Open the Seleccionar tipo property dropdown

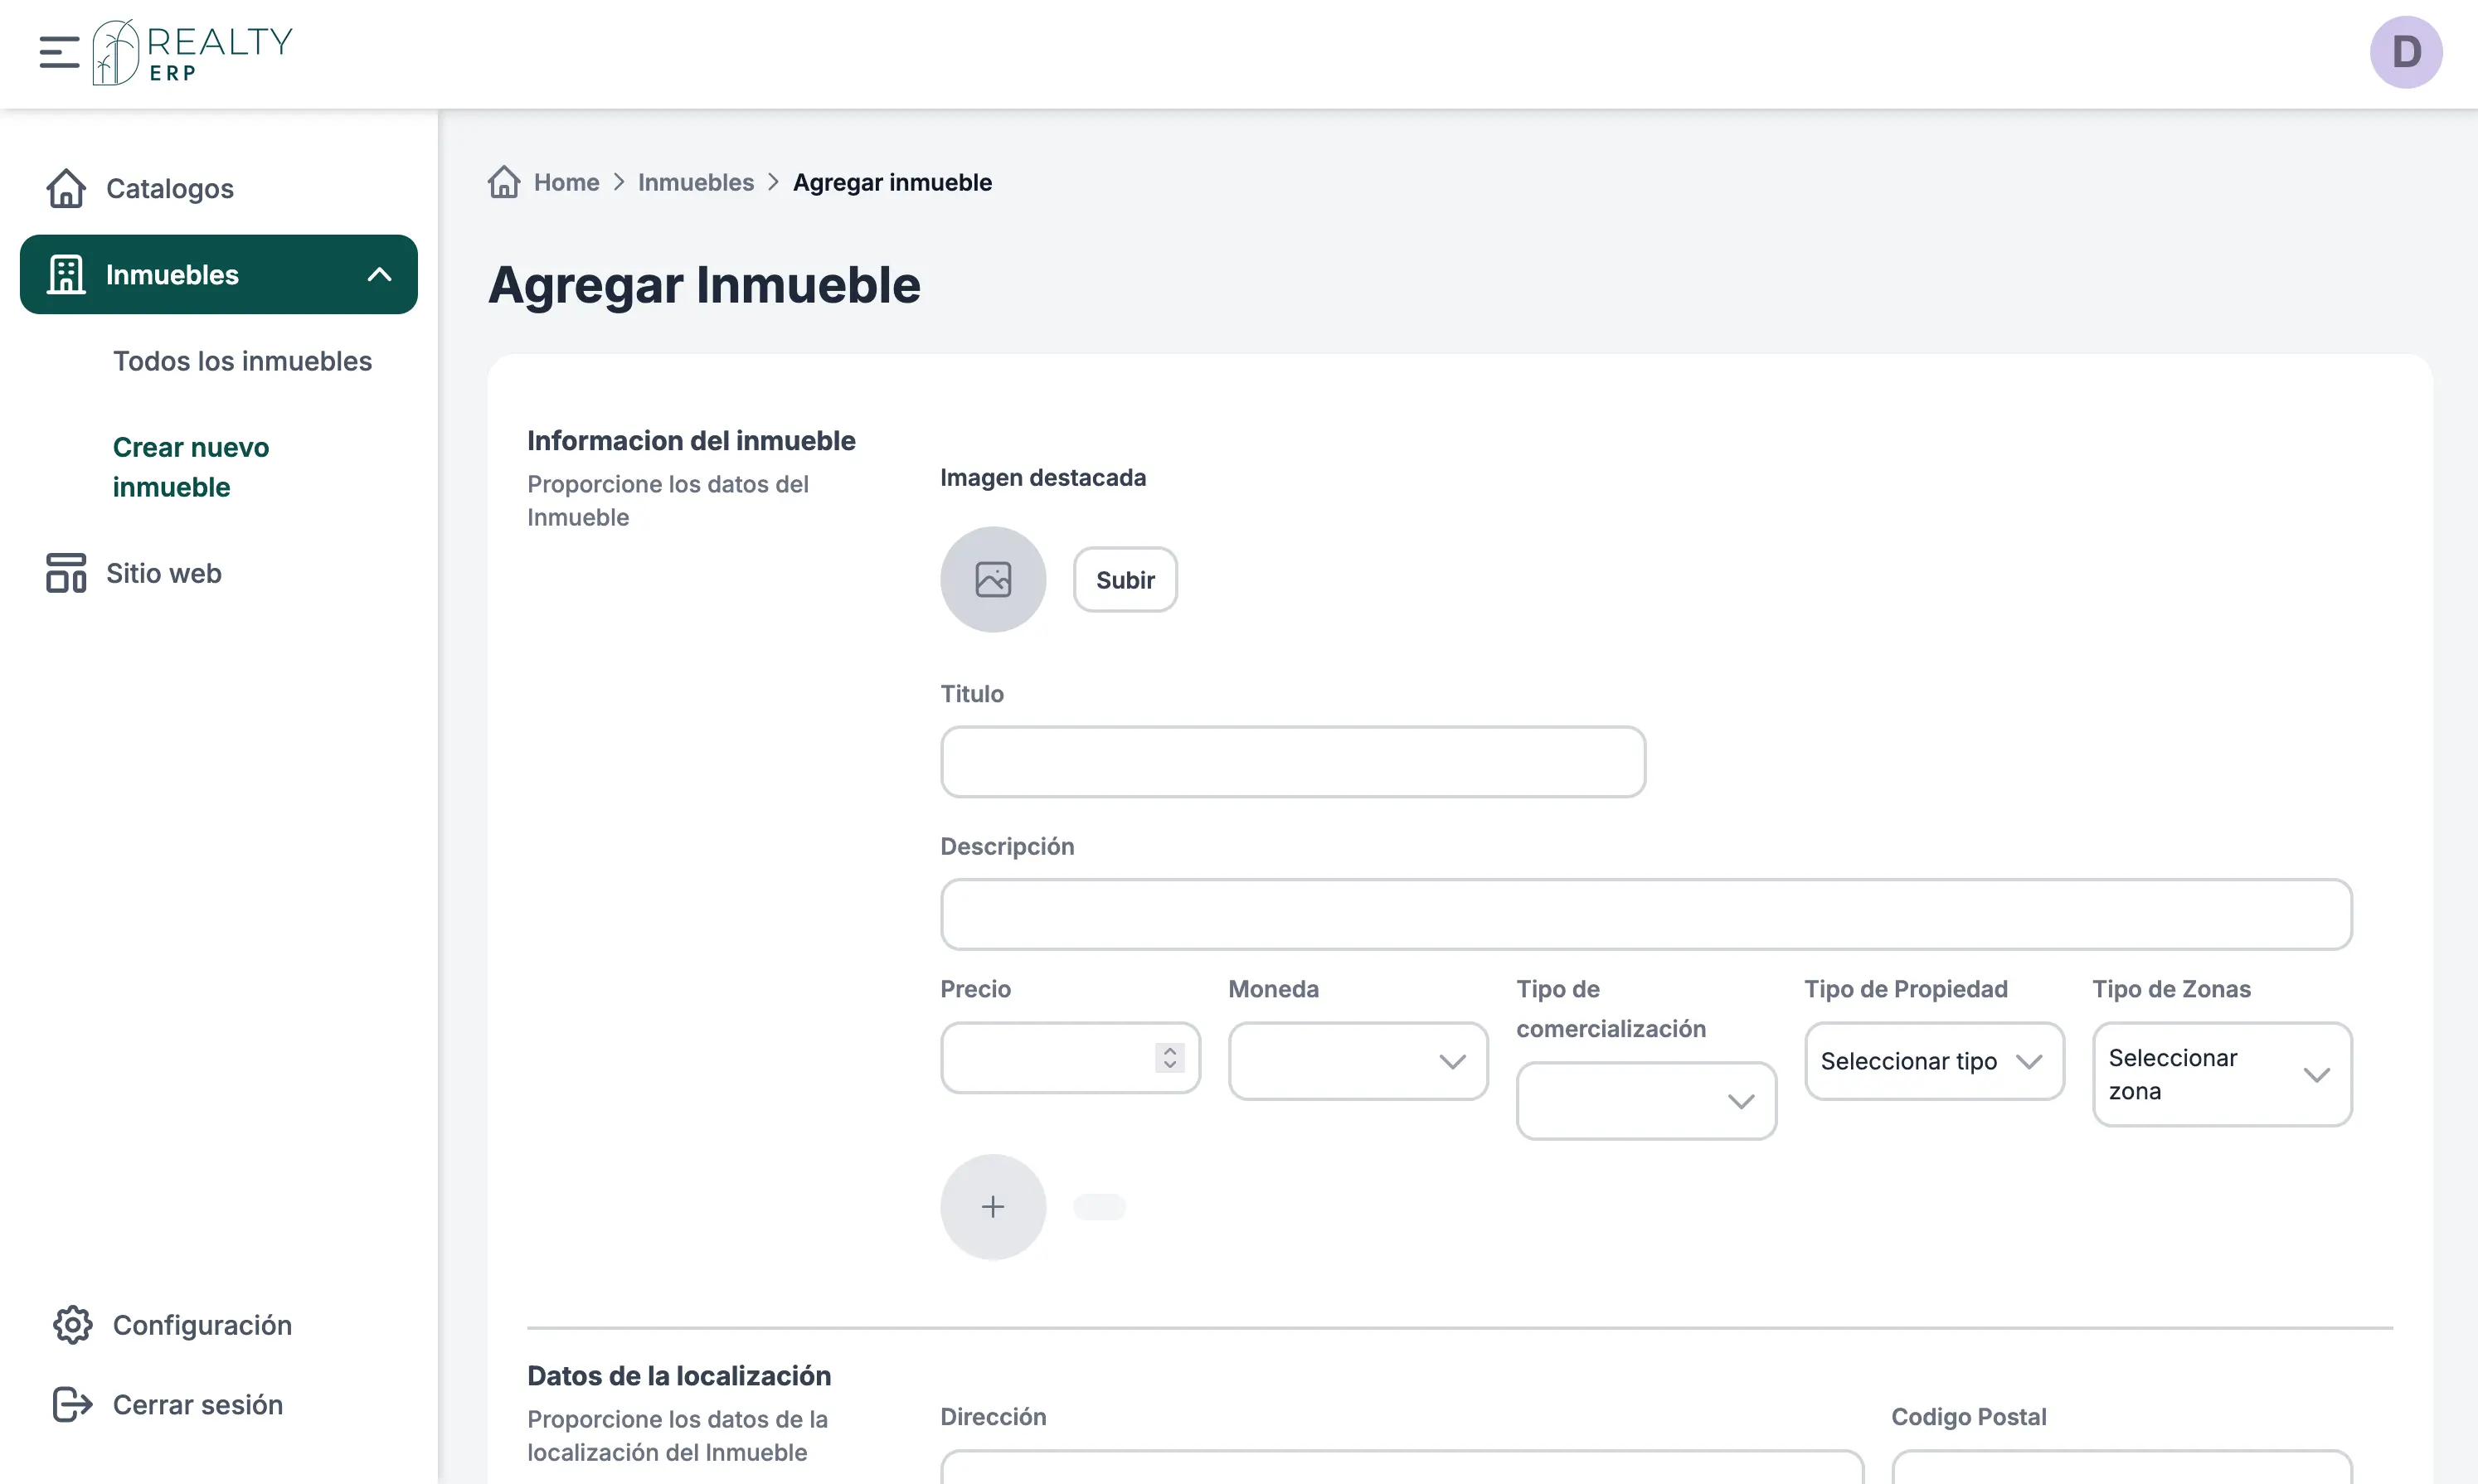click(1933, 1061)
